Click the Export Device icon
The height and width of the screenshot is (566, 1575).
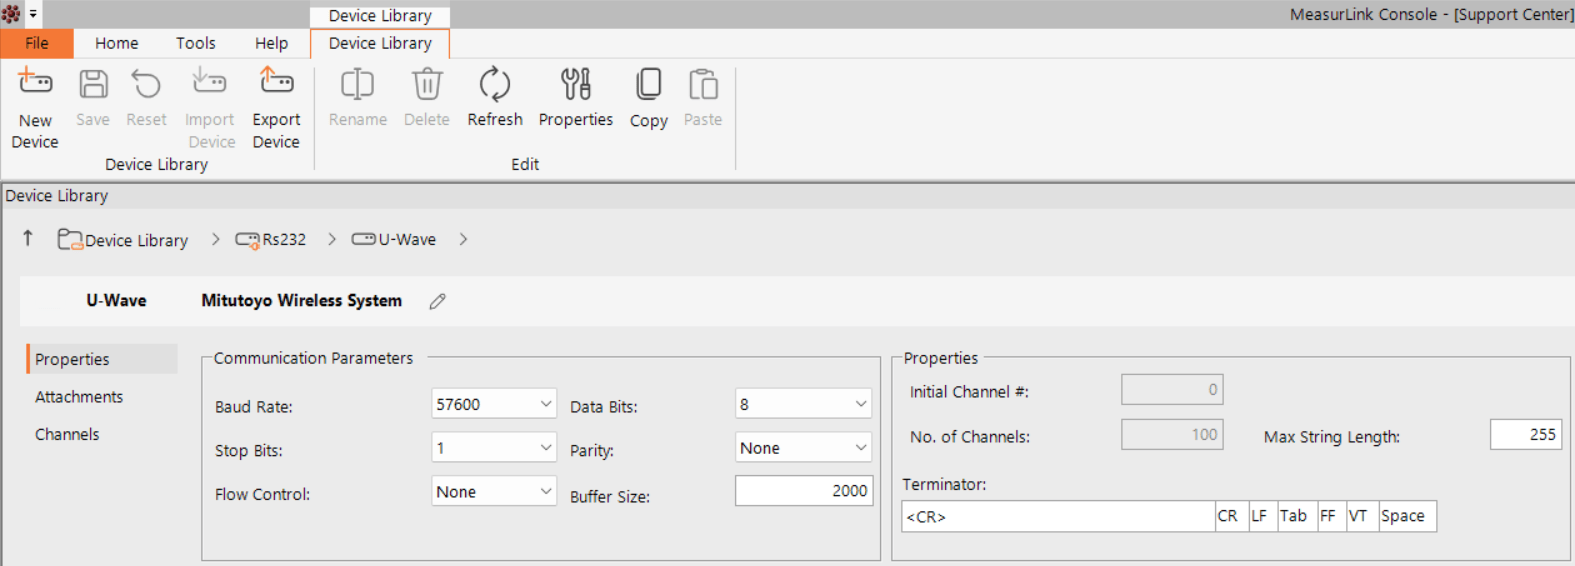276,82
